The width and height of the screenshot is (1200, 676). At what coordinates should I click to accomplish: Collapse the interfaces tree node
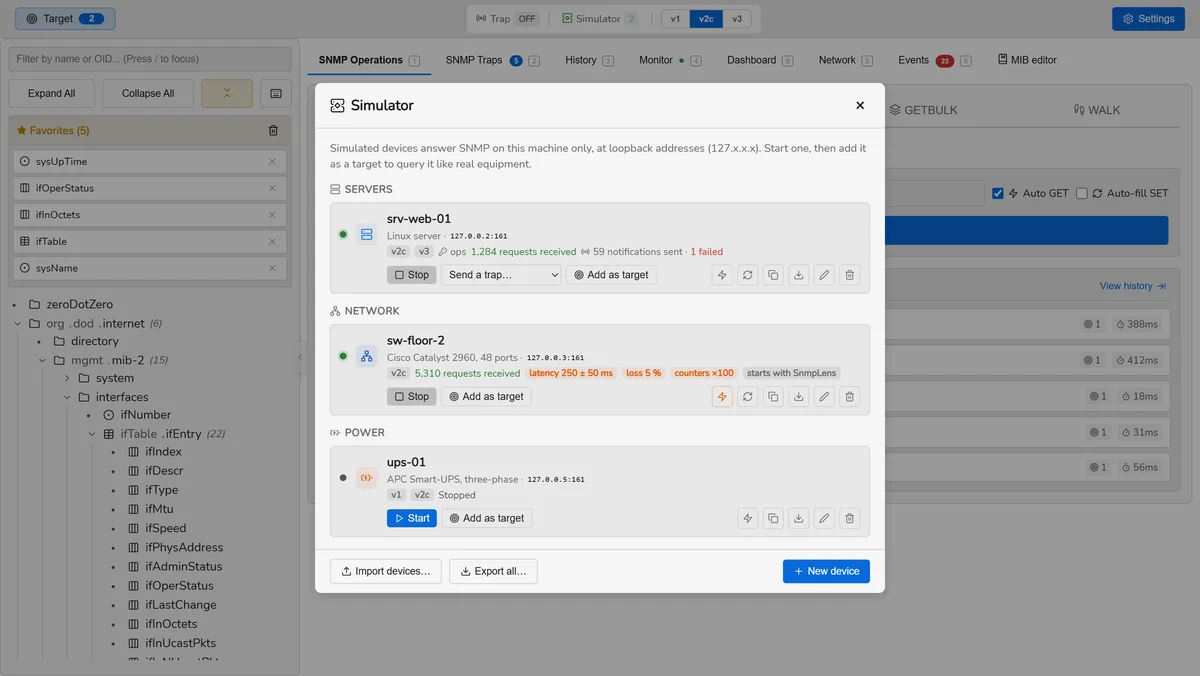[x=68, y=397]
